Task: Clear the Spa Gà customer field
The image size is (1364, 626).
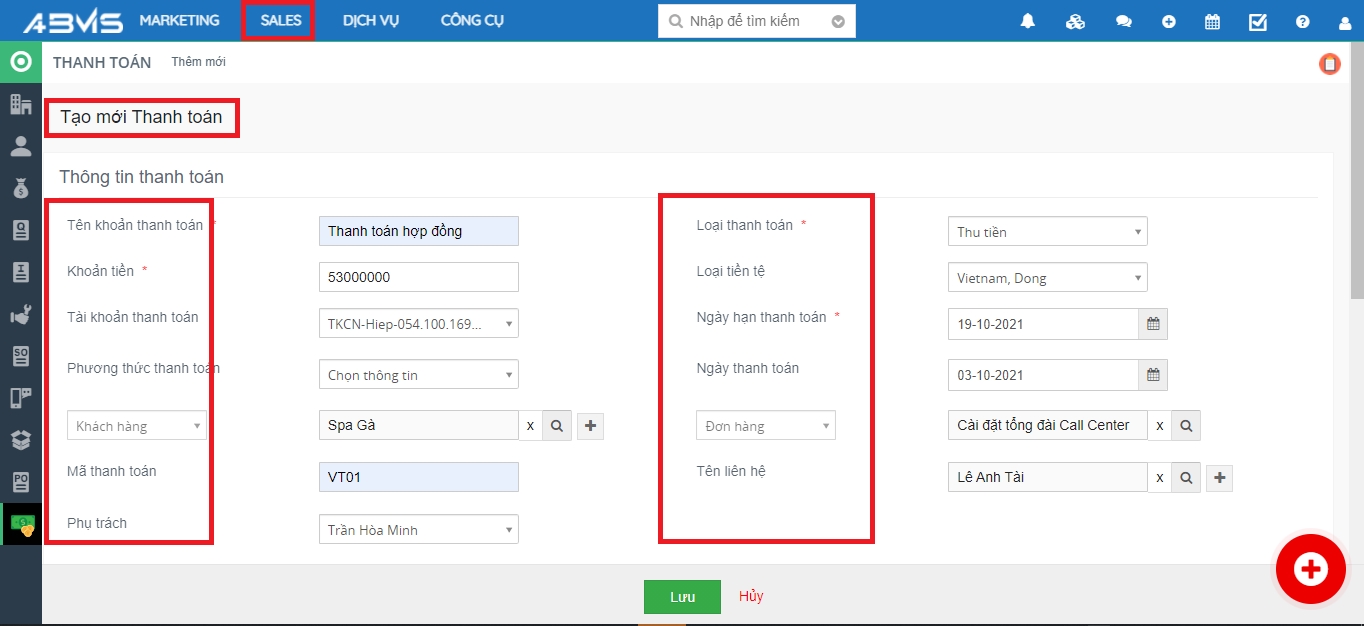Action: [530, 426]
